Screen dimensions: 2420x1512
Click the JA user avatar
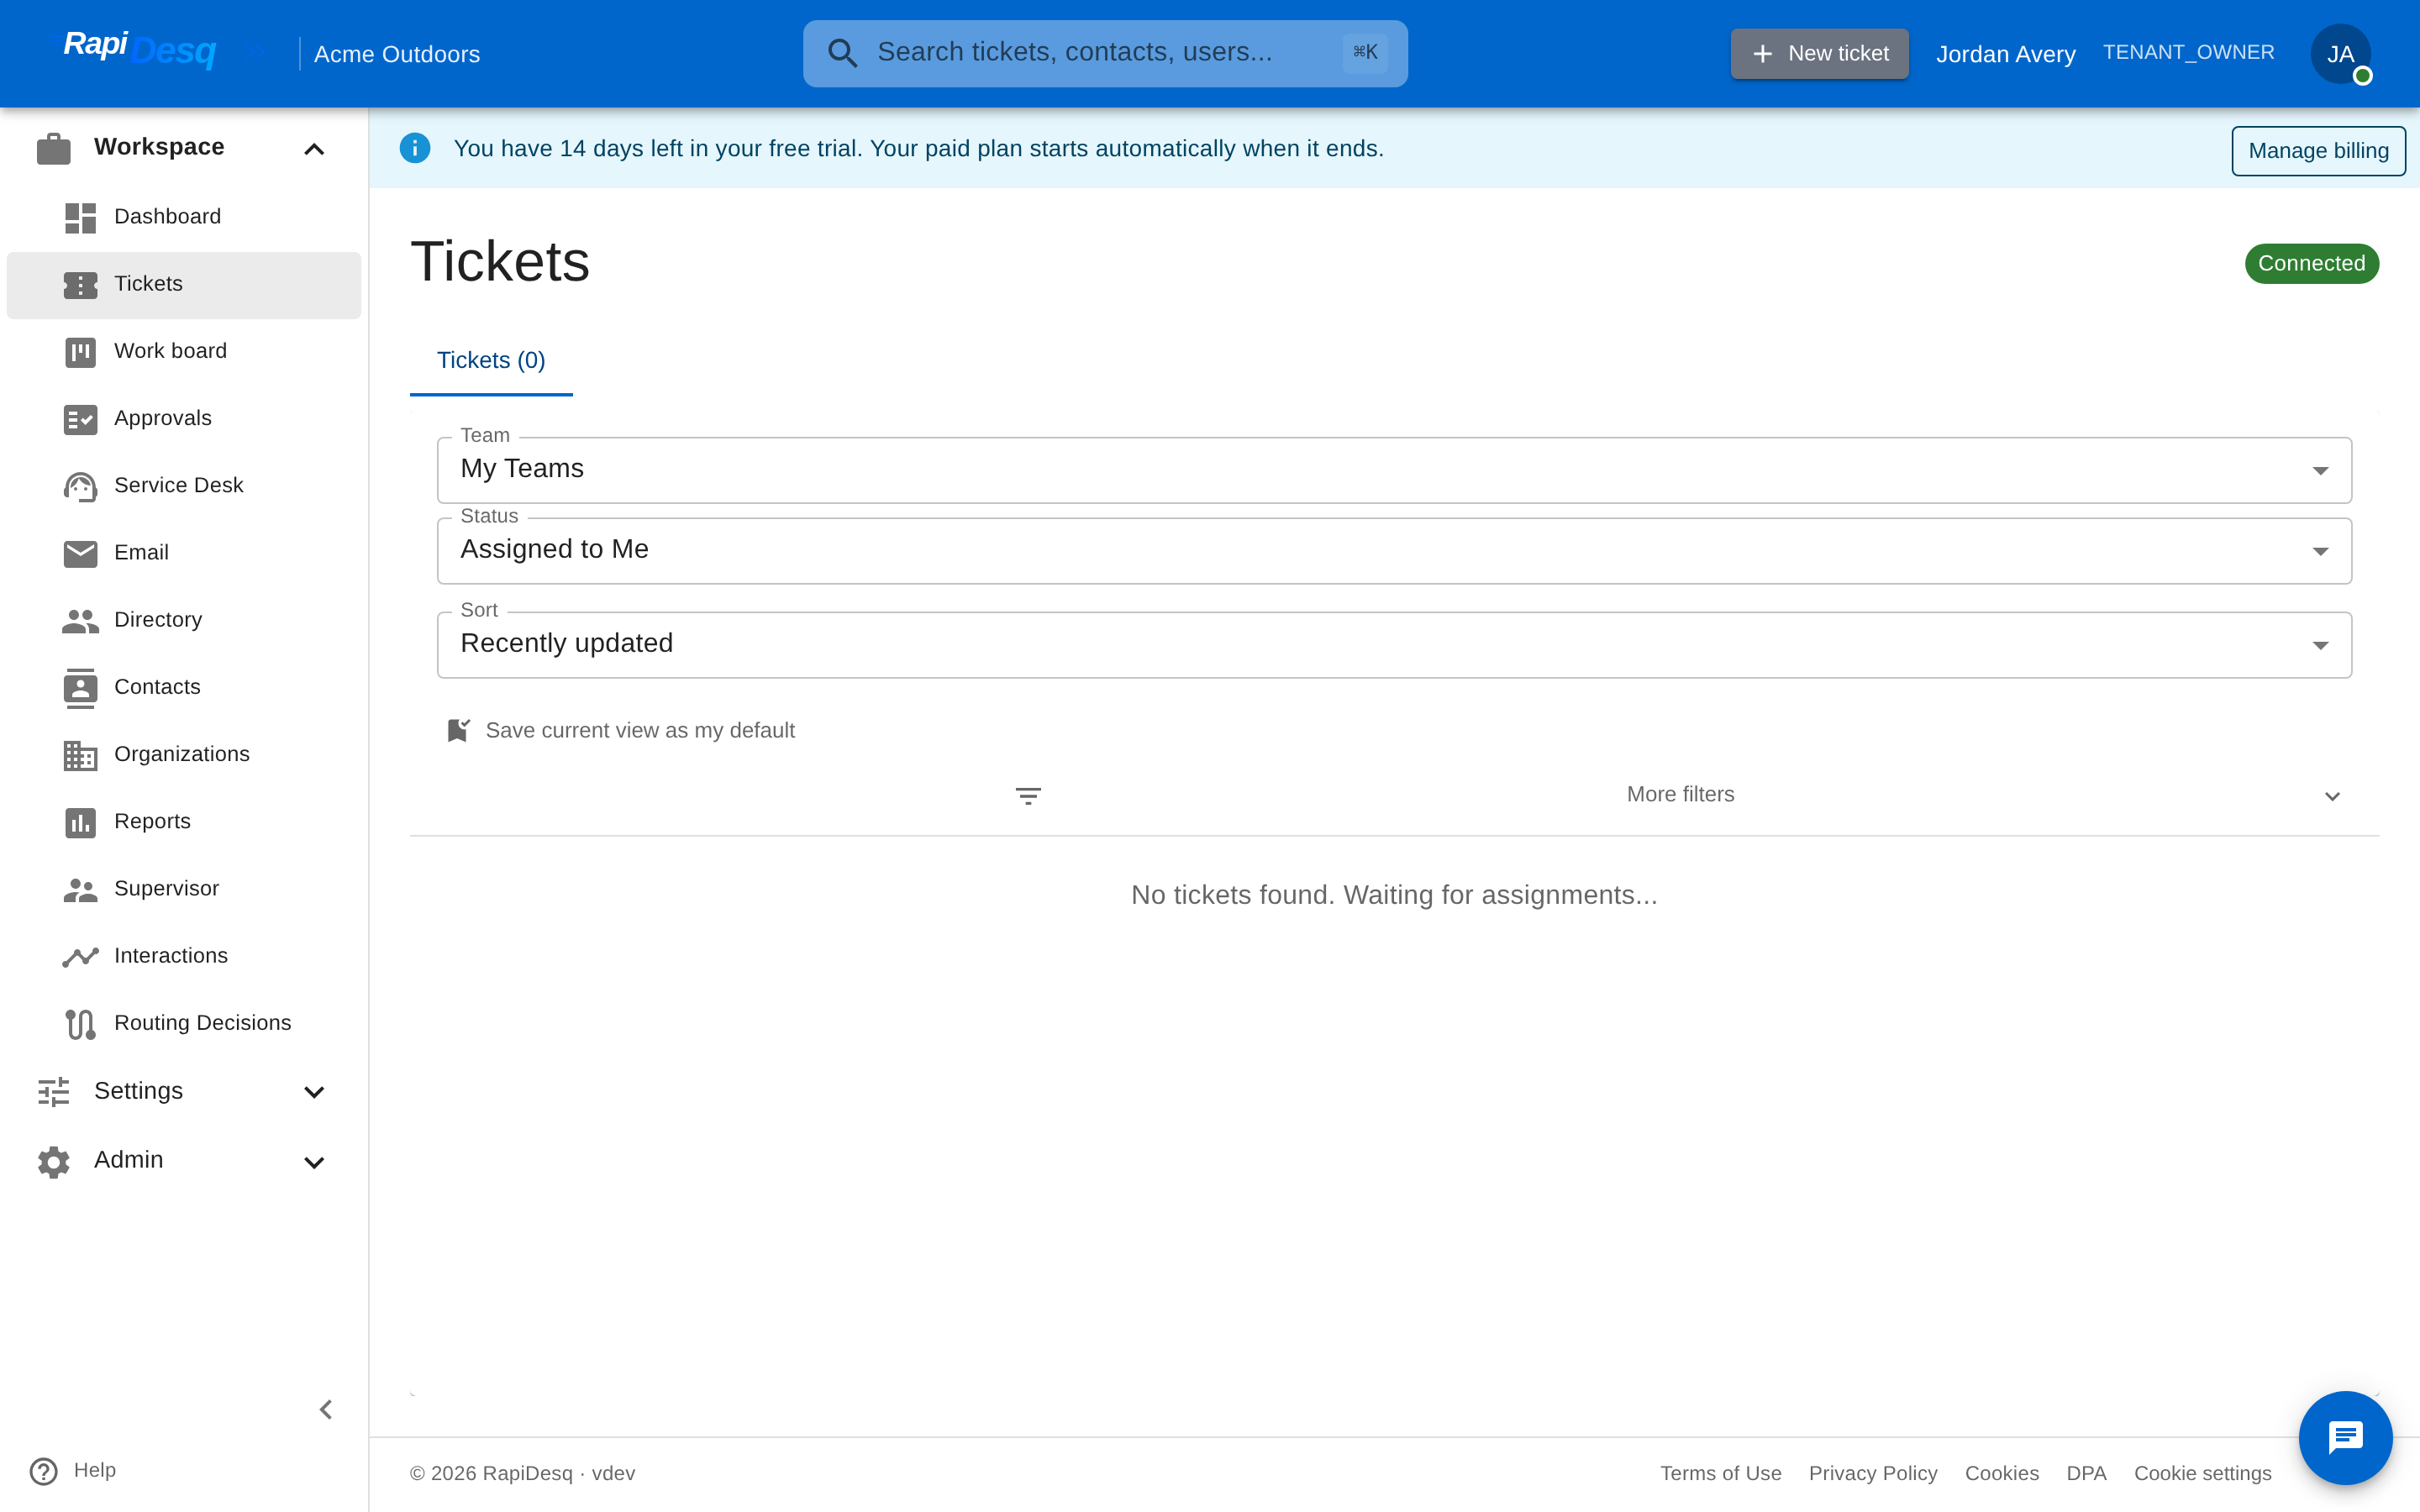(2340, 54)
